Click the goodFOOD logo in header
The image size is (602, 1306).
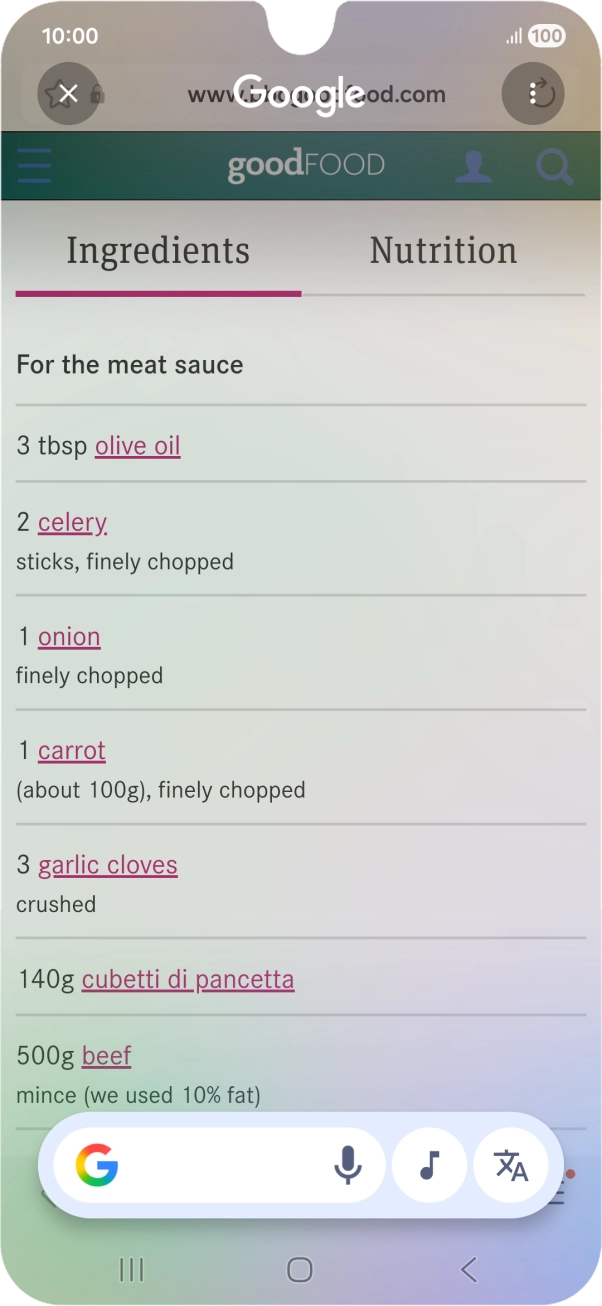coord(306,166)
